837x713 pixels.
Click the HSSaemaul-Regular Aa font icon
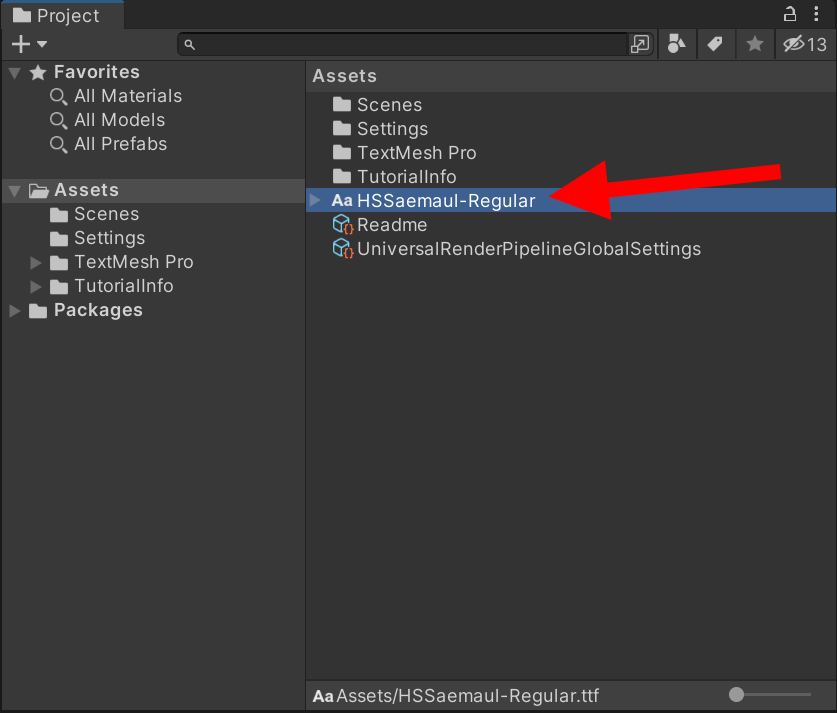pos(342,200)
